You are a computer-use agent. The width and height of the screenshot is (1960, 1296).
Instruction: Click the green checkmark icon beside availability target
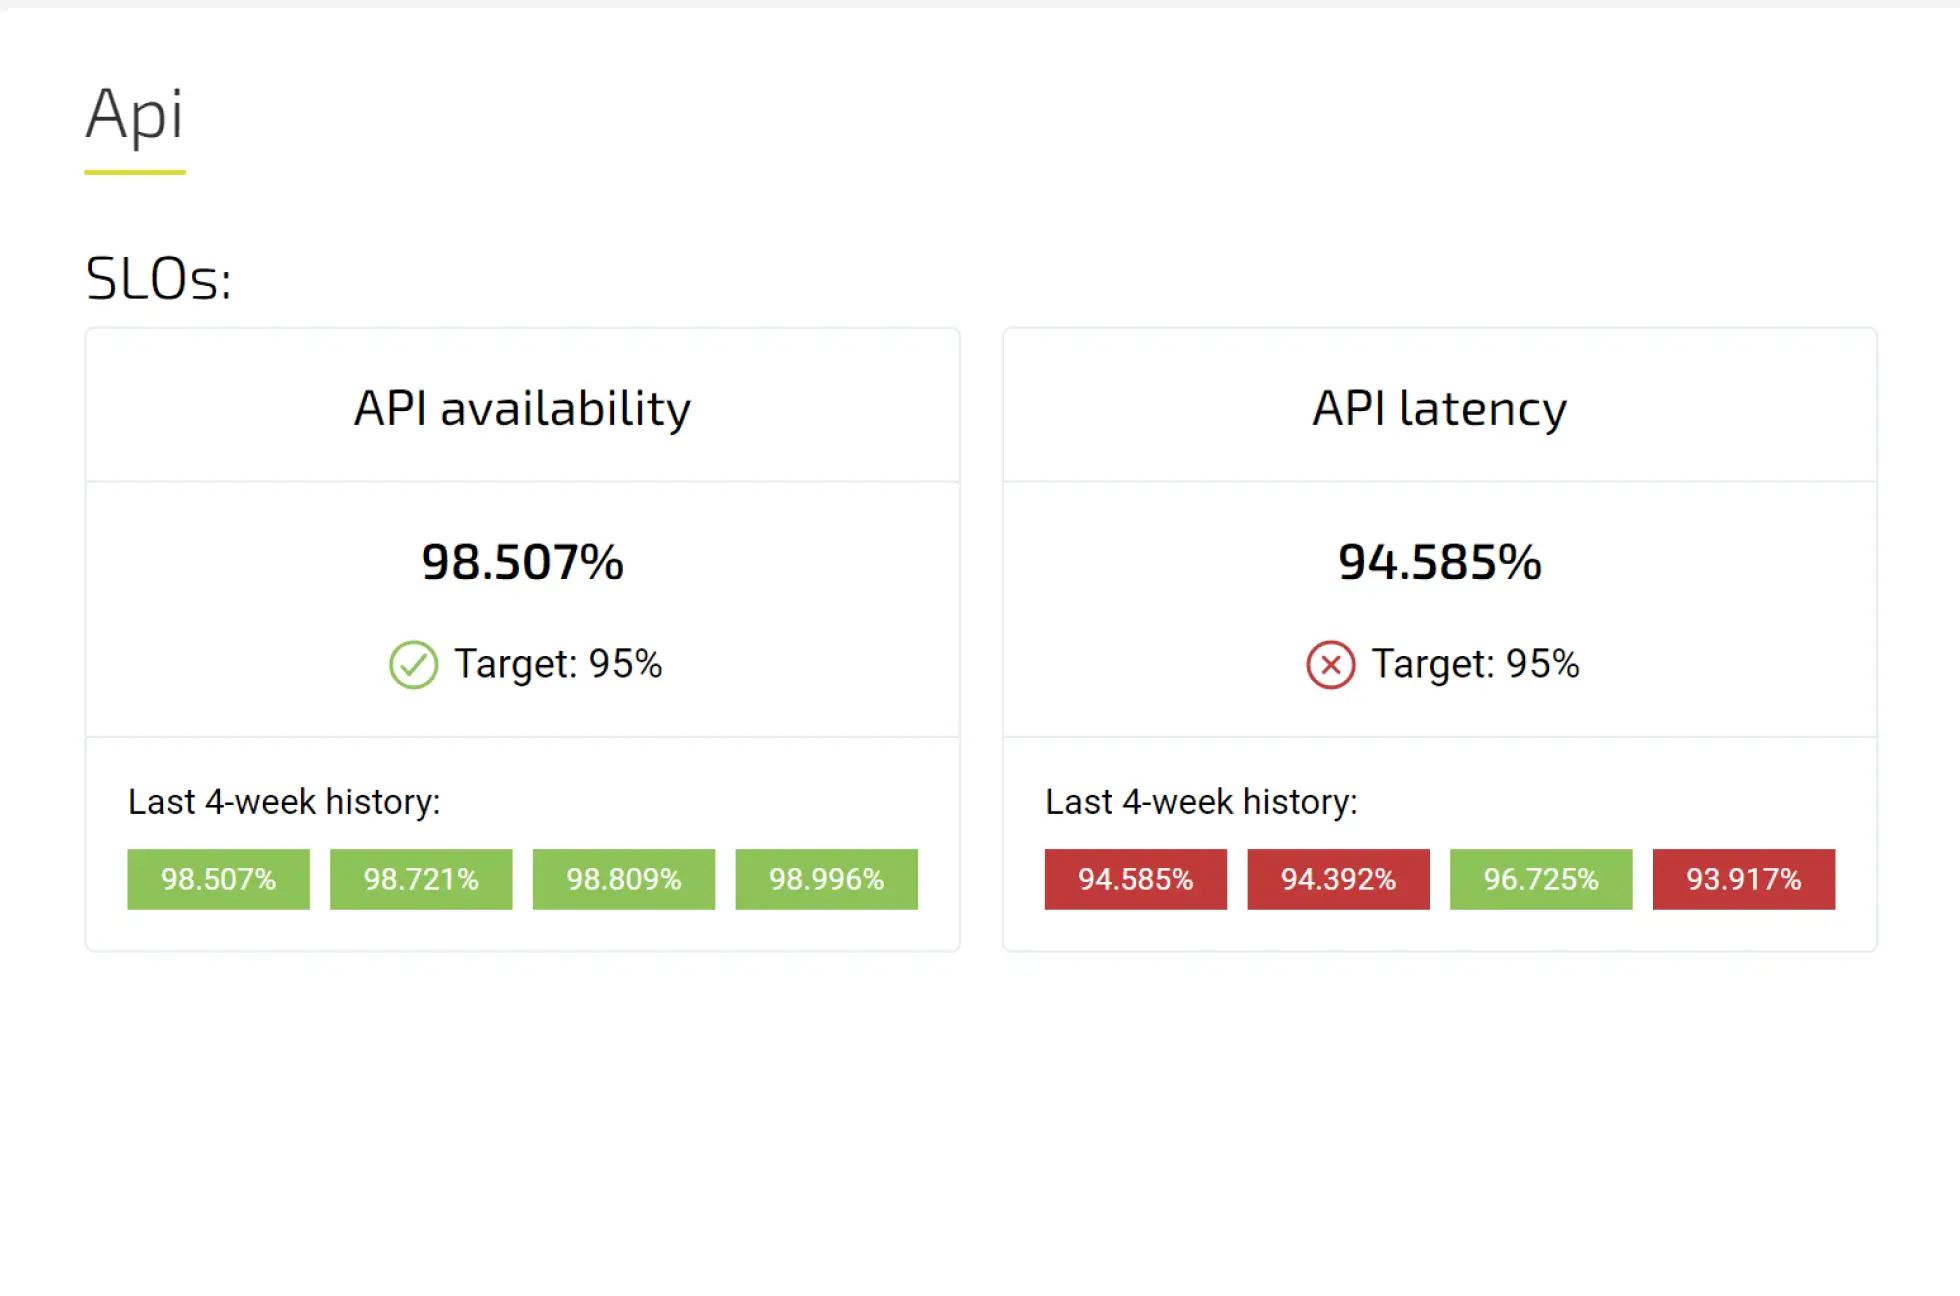pyautogui.click(x=413, y=664)
